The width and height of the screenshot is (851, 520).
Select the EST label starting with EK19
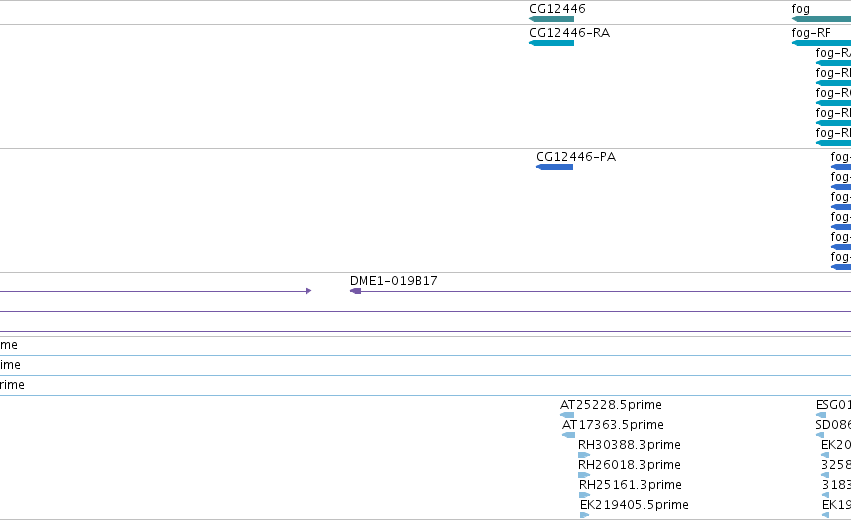tap(836, 505)
